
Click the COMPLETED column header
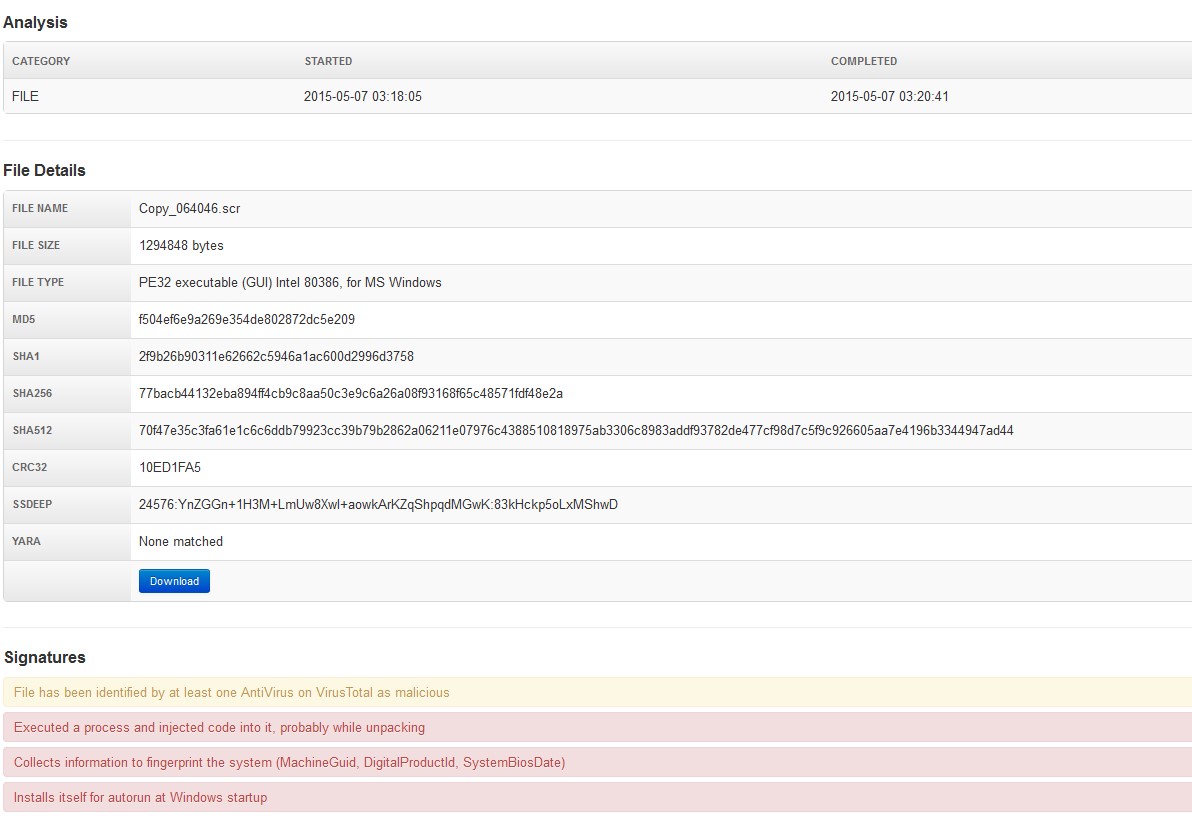pyautogui.click(x=864, y=61)
